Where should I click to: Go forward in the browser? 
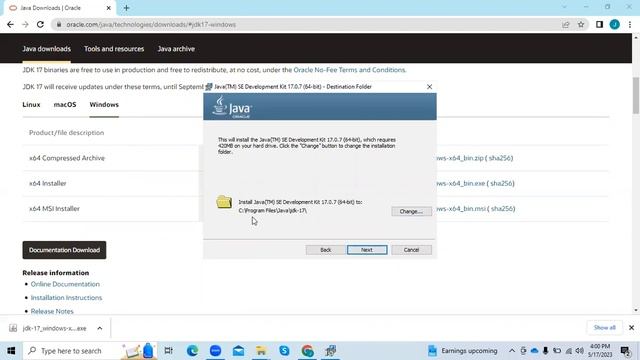pos(25,24)
